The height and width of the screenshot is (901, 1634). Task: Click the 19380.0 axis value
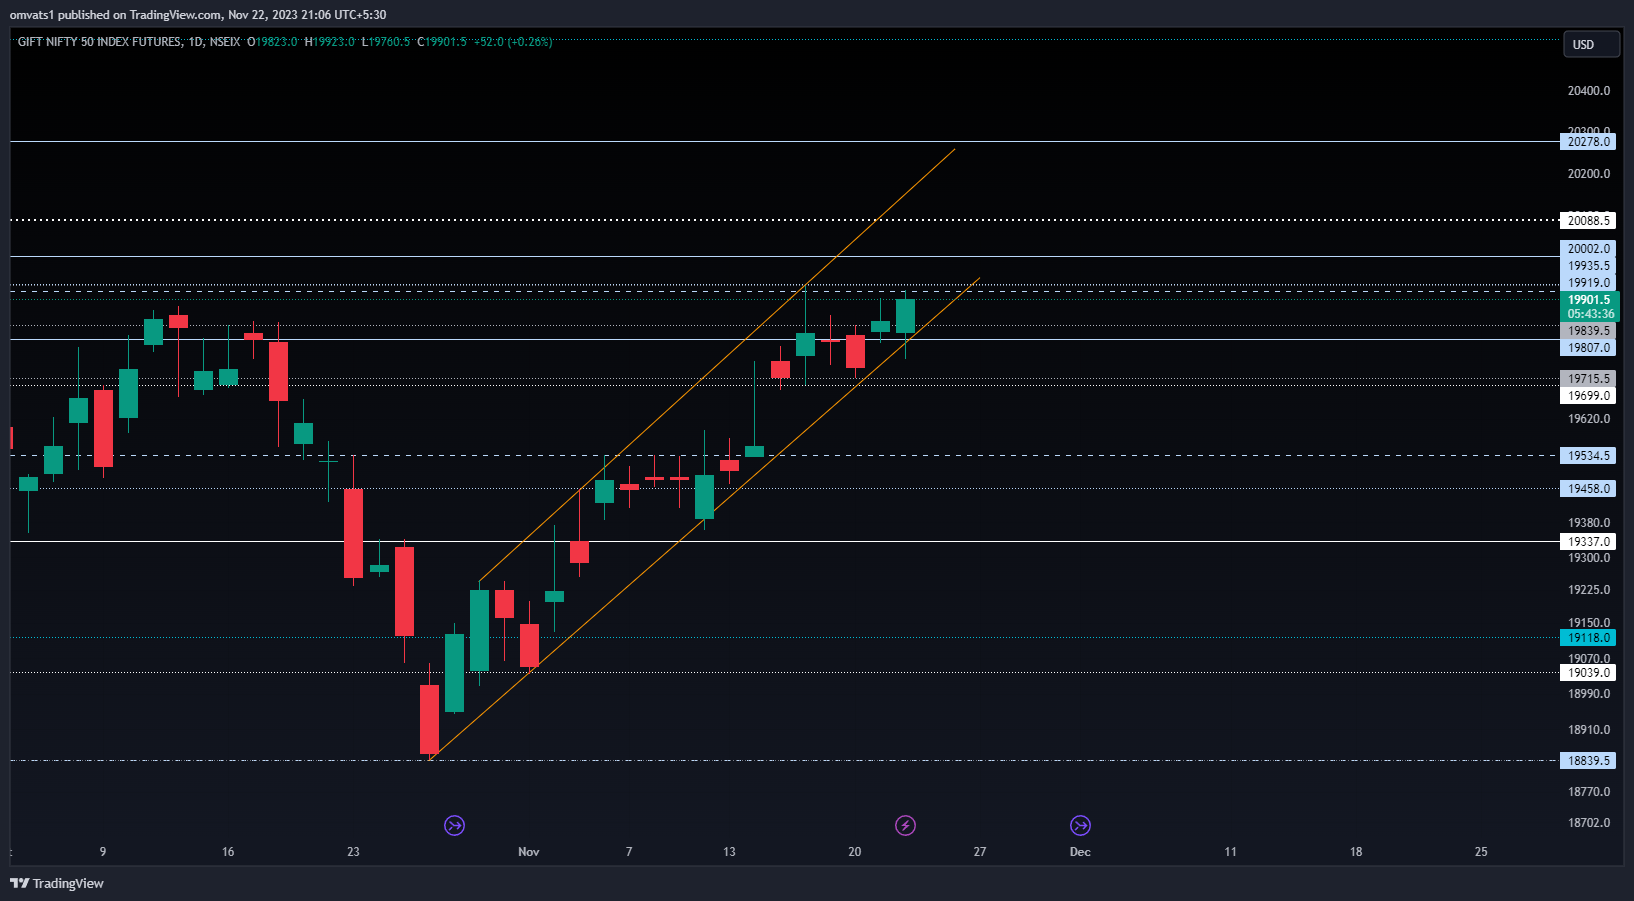(x=1589, y=523)
